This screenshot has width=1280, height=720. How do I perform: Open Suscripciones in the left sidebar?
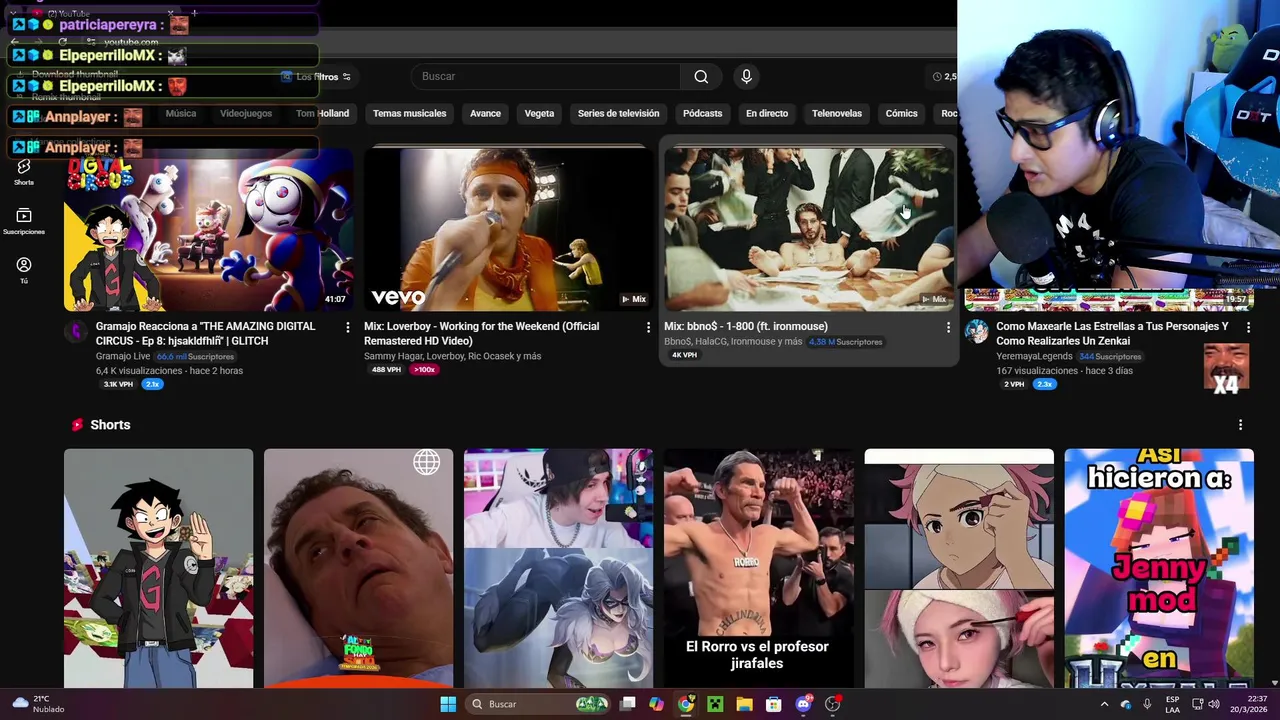coord(24,221)
